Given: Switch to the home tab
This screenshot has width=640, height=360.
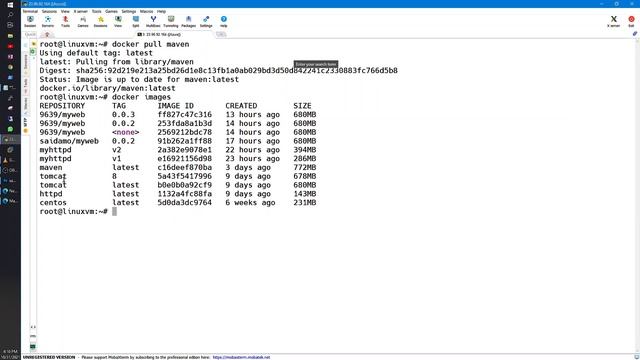Looking at the screenshot, I should [x=47, y=35].
